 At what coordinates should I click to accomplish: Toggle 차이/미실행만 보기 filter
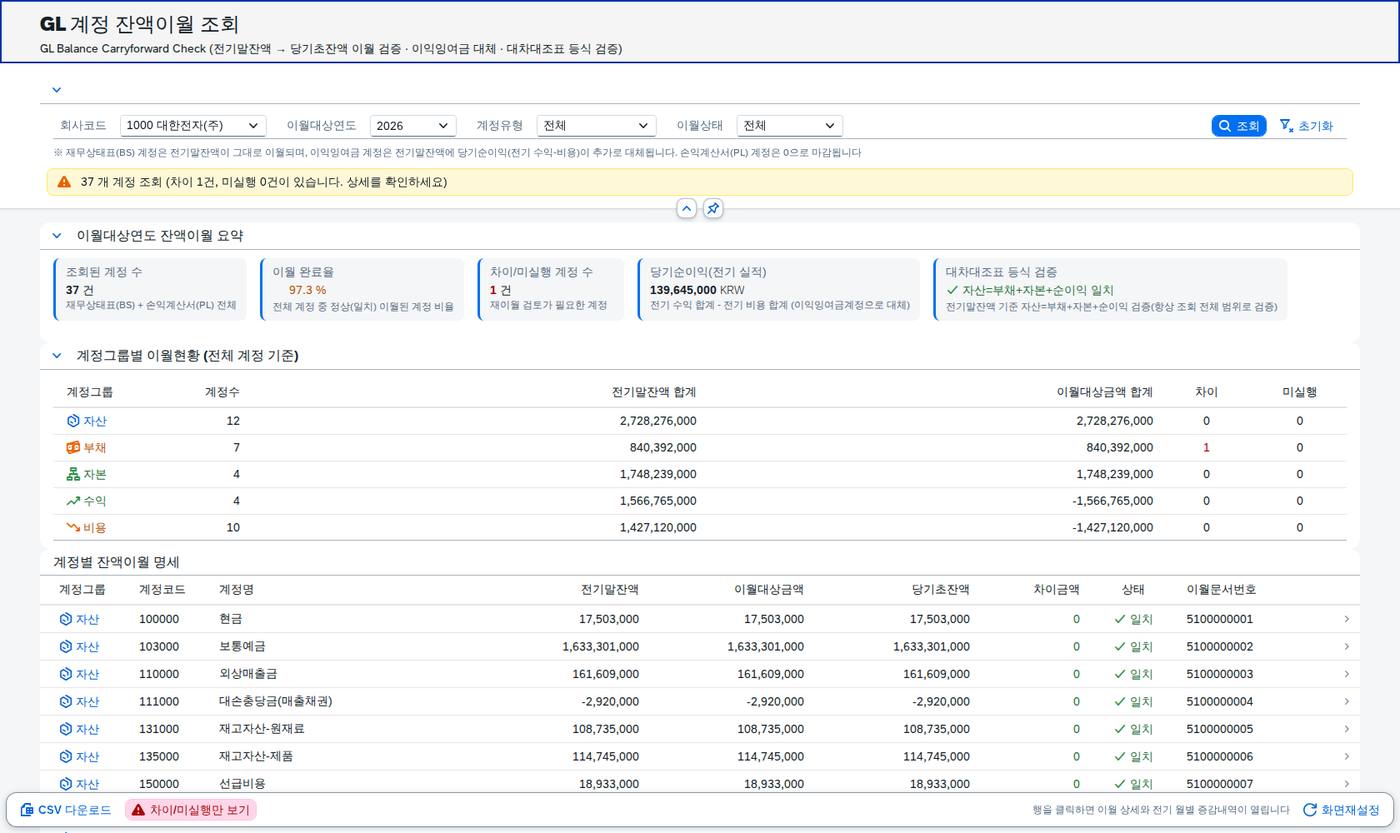coord(191,810)
